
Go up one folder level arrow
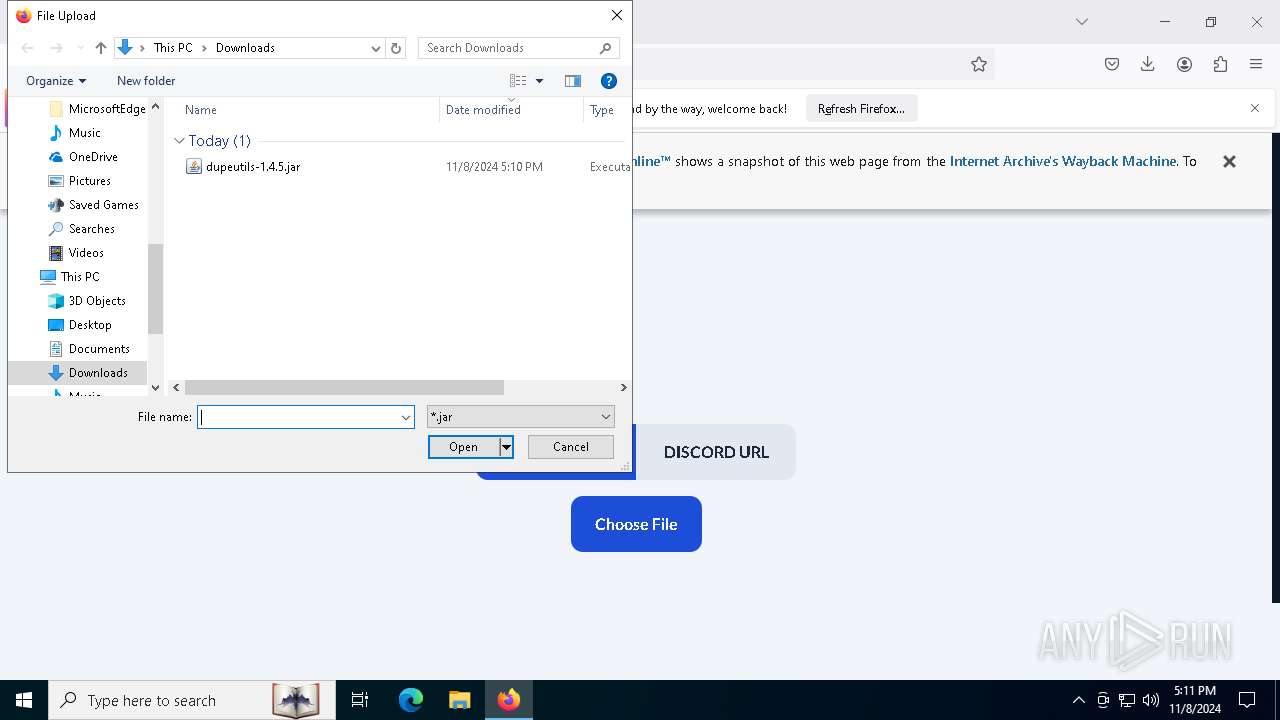pyautogui.click(x=101, y=48)
